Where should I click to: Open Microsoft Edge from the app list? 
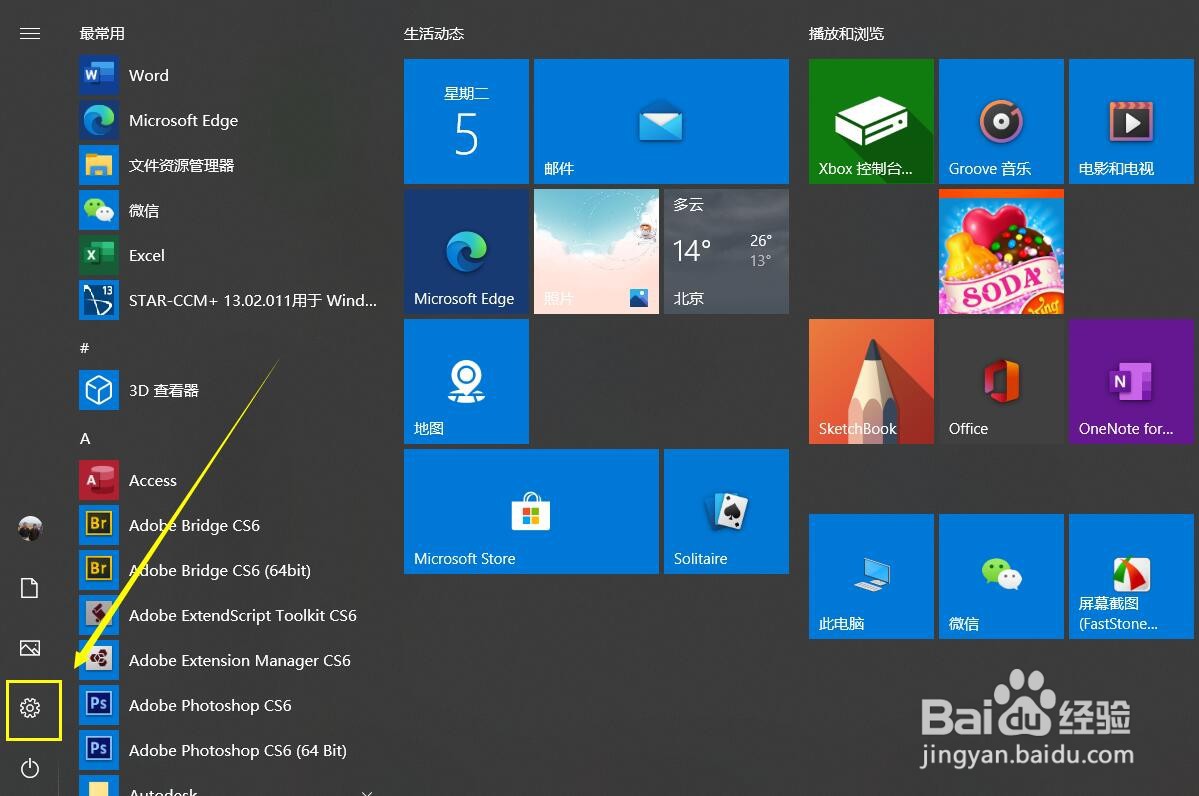pyautogui.click(x=183, y=120)
